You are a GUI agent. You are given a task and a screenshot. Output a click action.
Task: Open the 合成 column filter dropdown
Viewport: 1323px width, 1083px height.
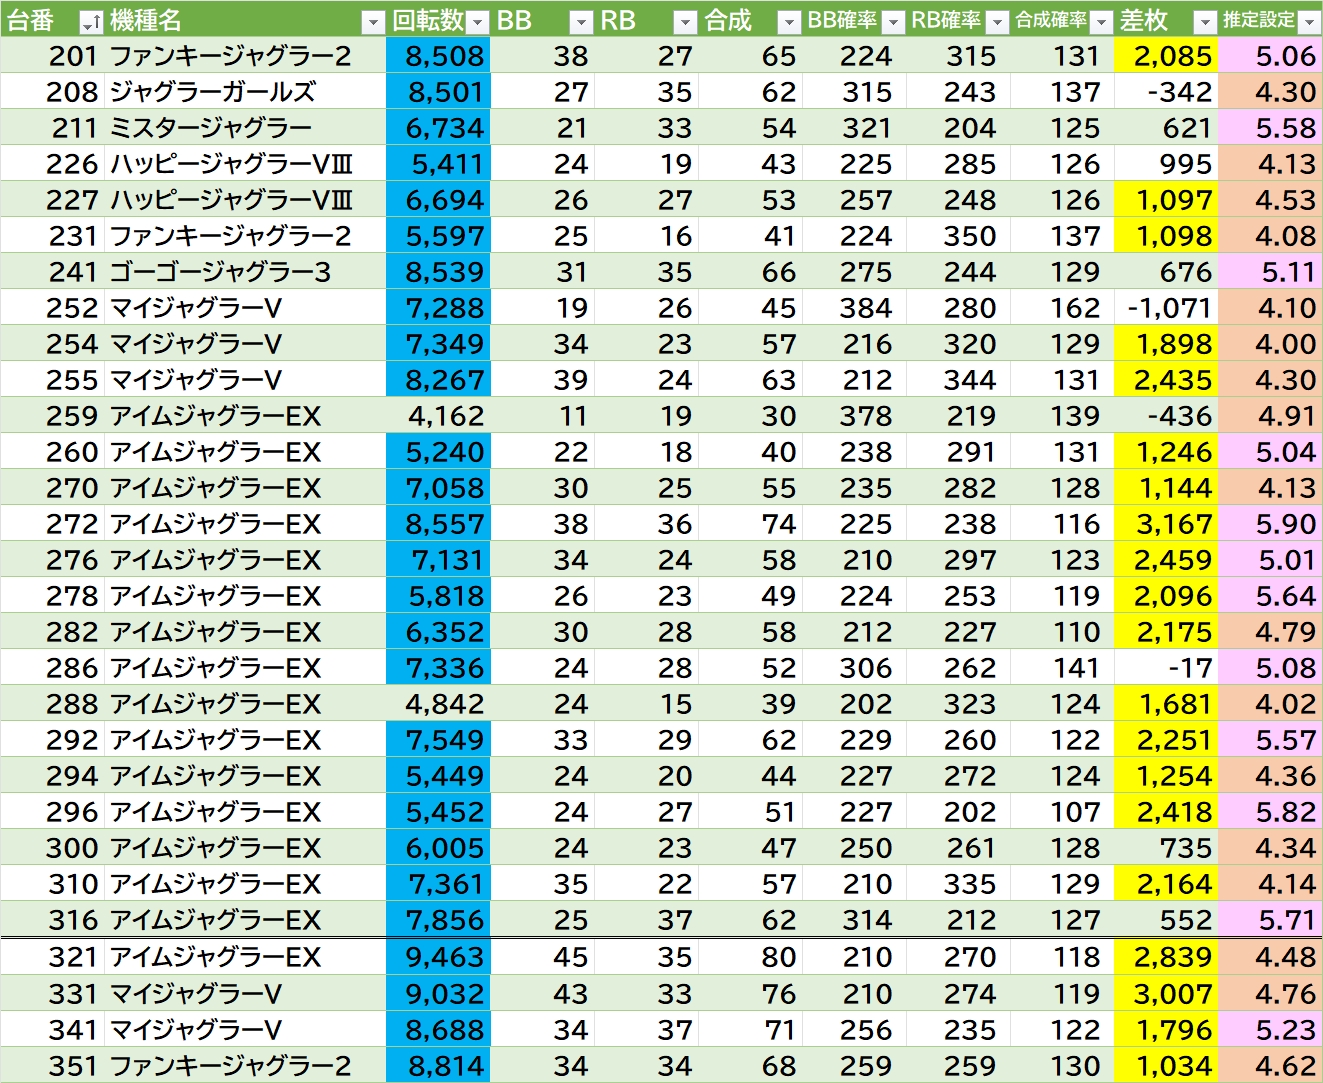[789, 21]
